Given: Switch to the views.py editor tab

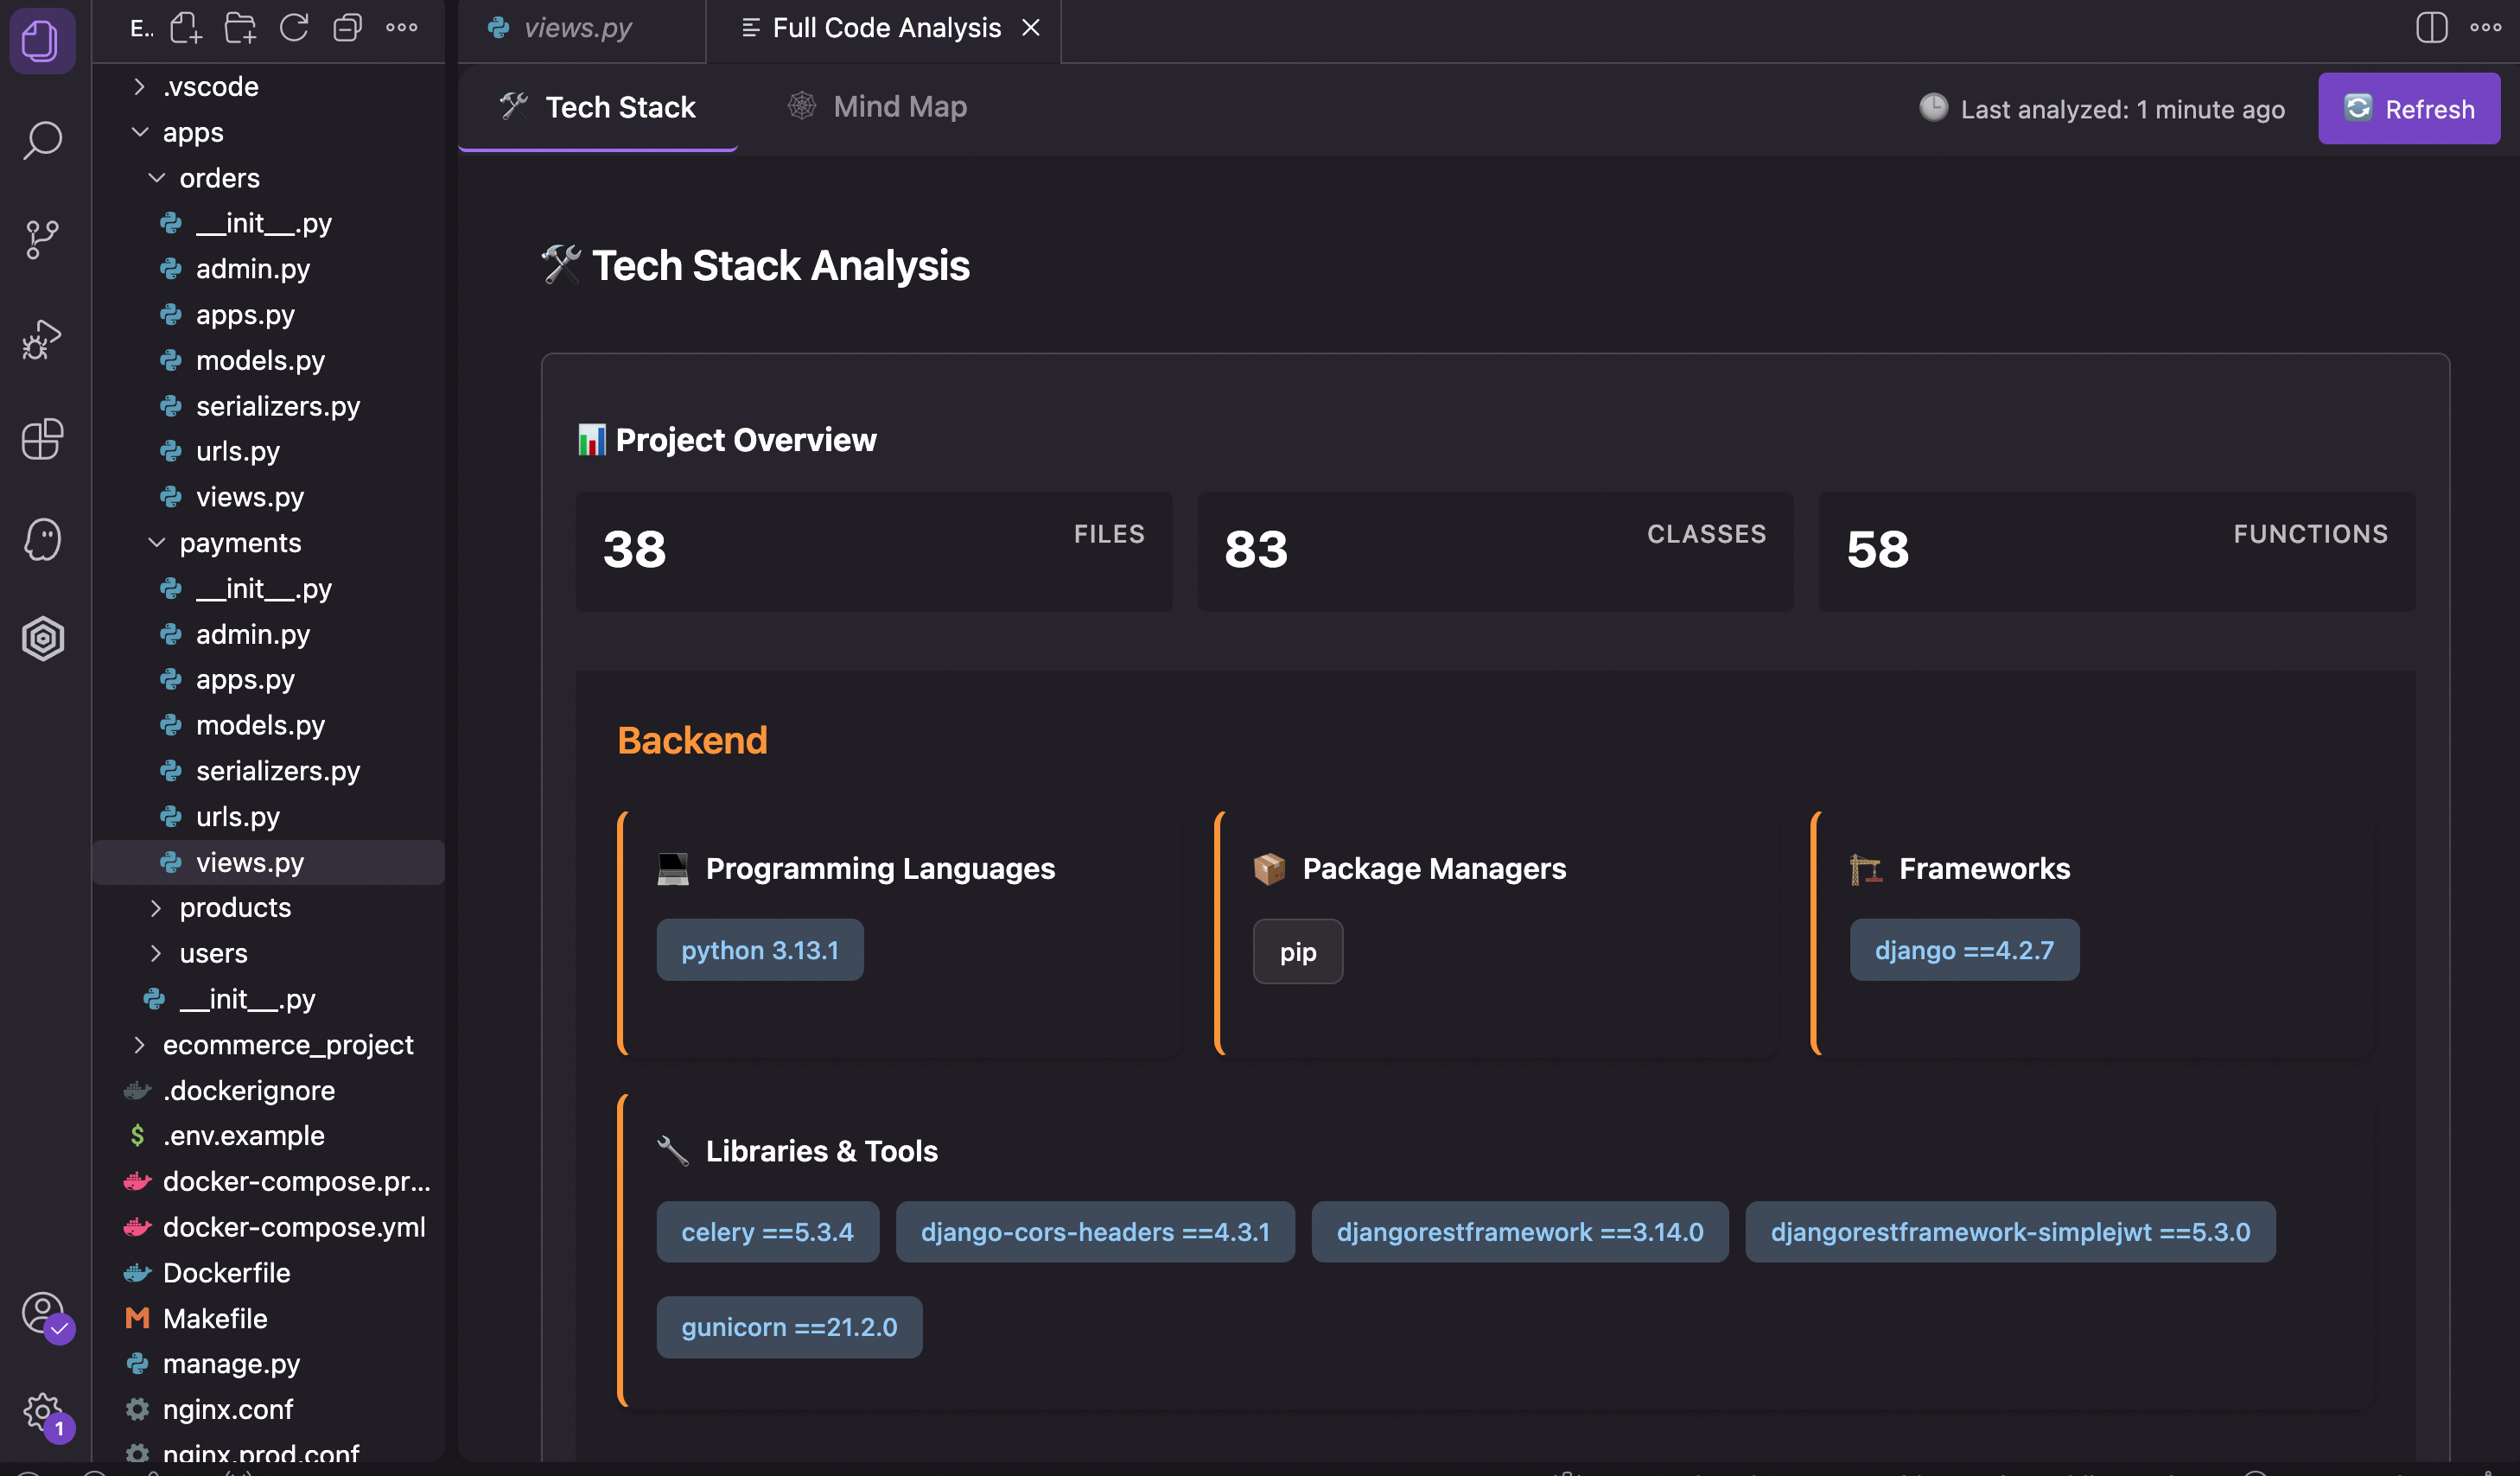Looking at the screenshot, I should pyautogui.click(x=577, y=28).
